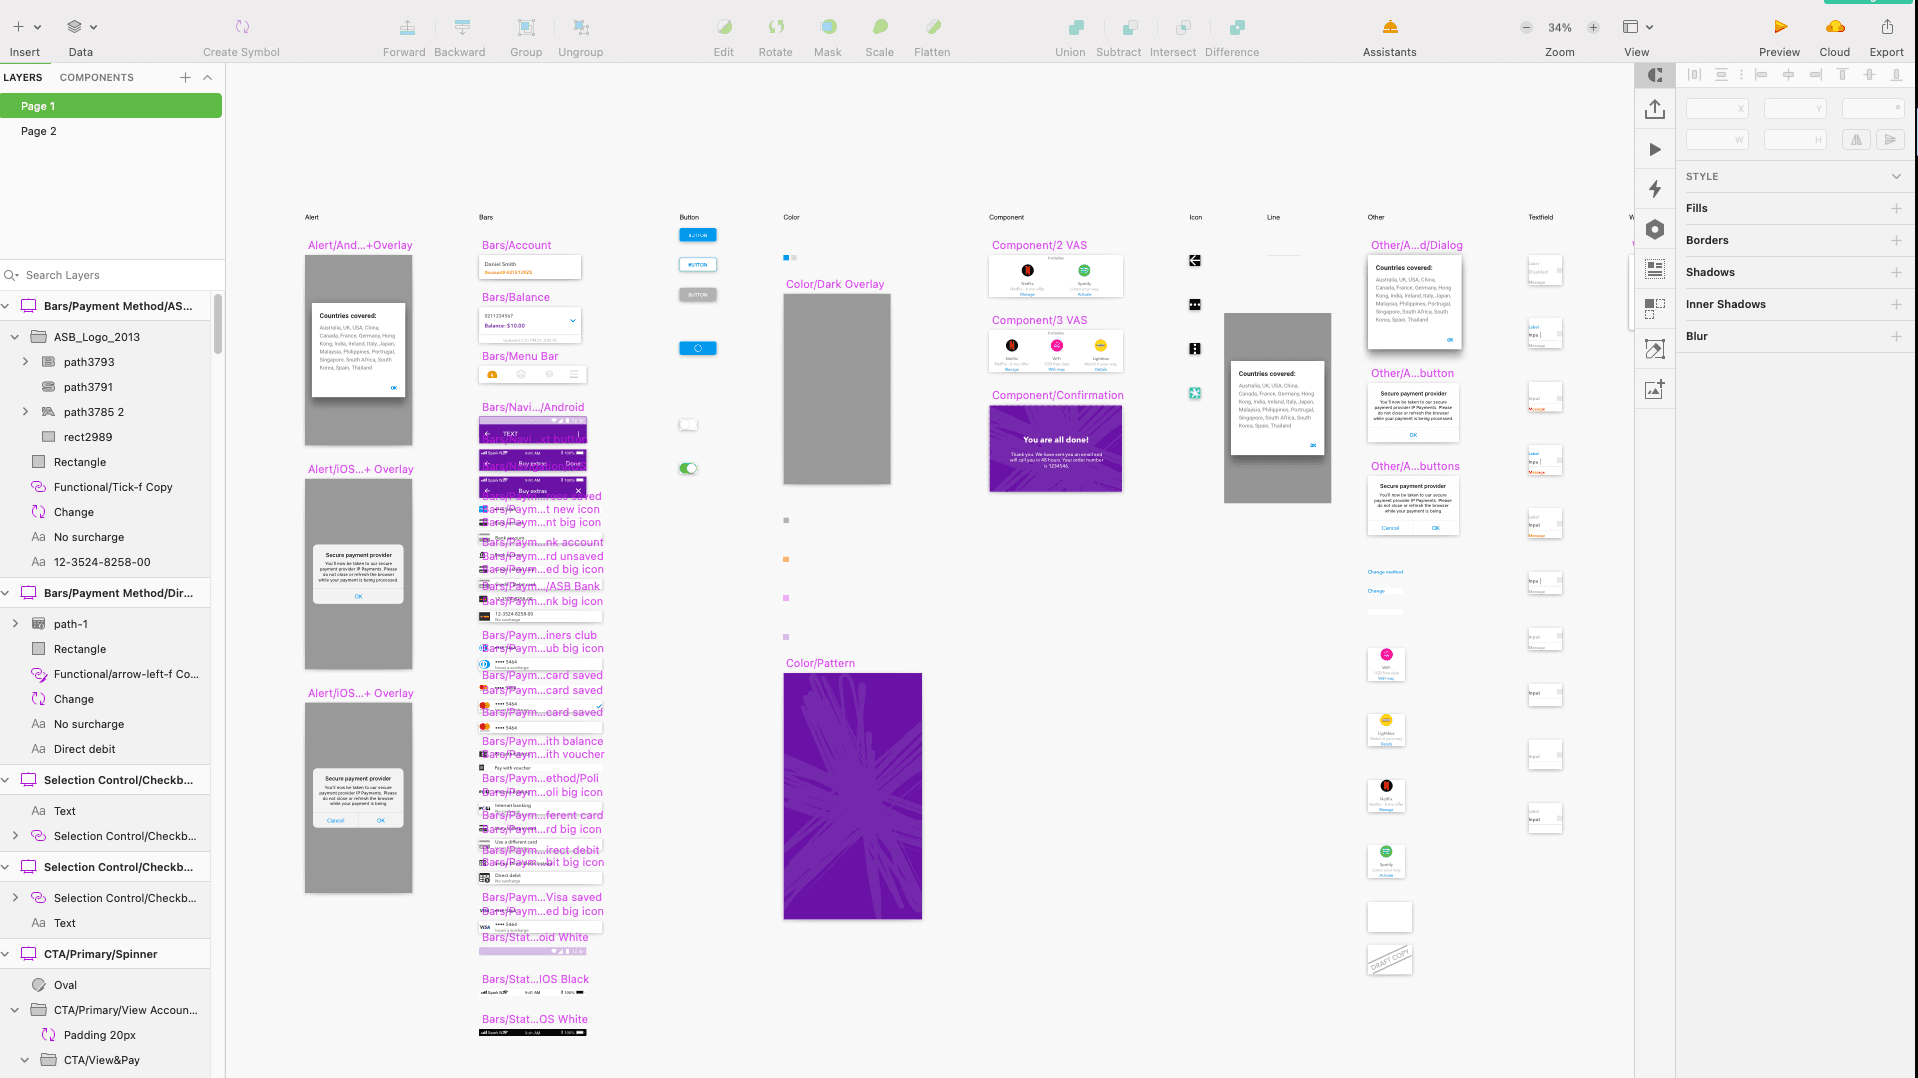
Task: Select the Component/Confirmation artboard
Action: pyautogui.click(x=1056, y=448)
